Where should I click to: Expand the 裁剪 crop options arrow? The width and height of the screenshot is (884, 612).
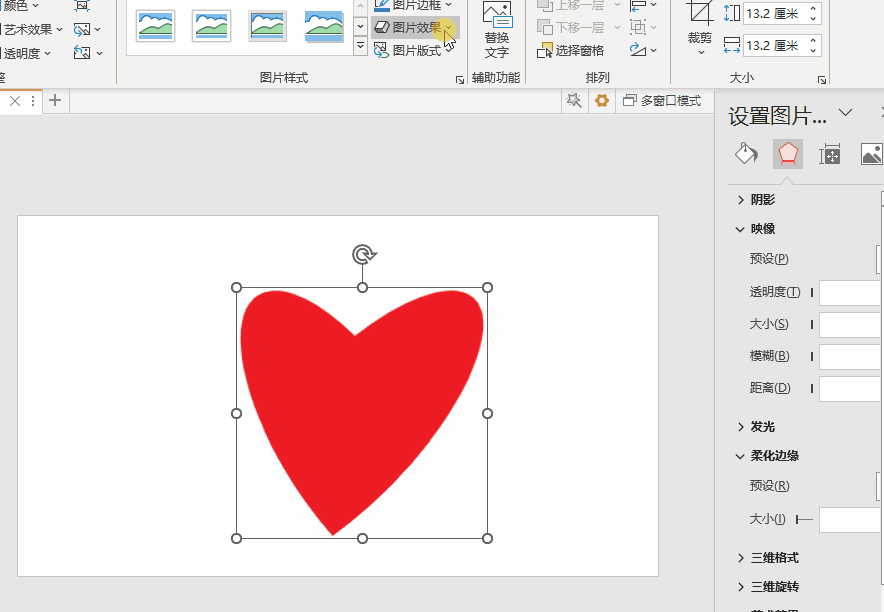701,52
